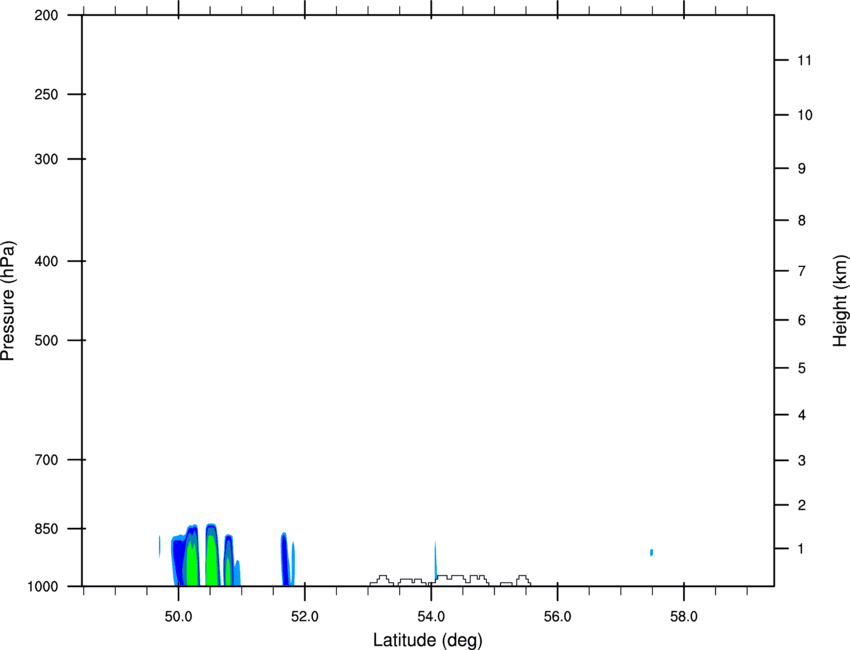Click the 200 pressure tick label
The height and width of the screenshot is (650, 850).
click(x=46, y=15)
